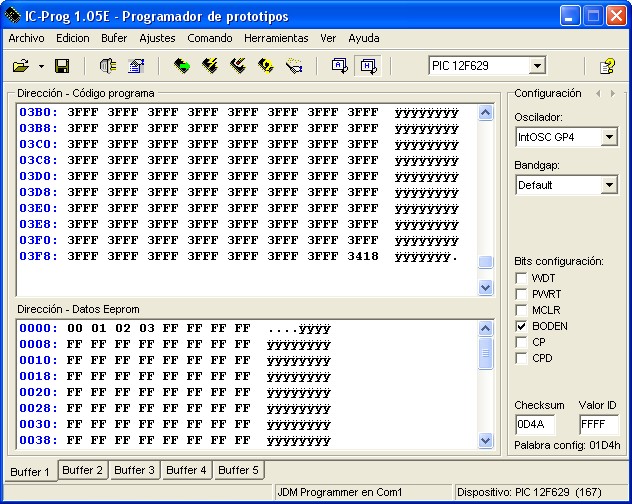This screenshot has width=632, height=504.
Task: Click the Valor ID input field
Action: 598,424
